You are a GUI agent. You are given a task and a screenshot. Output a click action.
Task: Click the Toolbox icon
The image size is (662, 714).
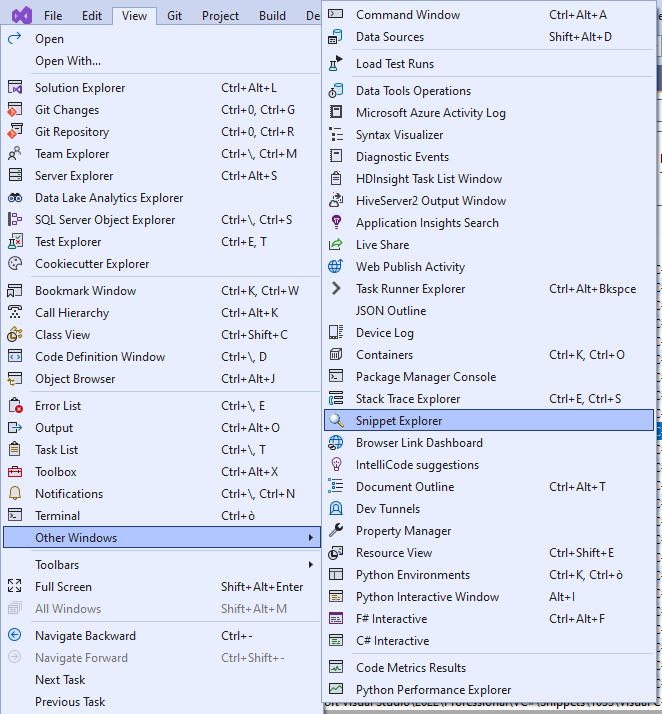pos(15,472)
